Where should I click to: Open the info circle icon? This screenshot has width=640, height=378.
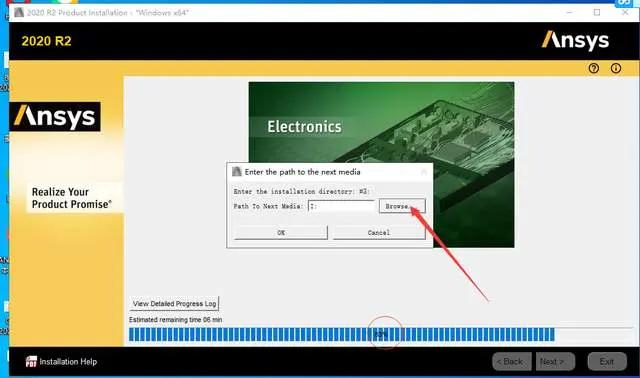point(616,68)
